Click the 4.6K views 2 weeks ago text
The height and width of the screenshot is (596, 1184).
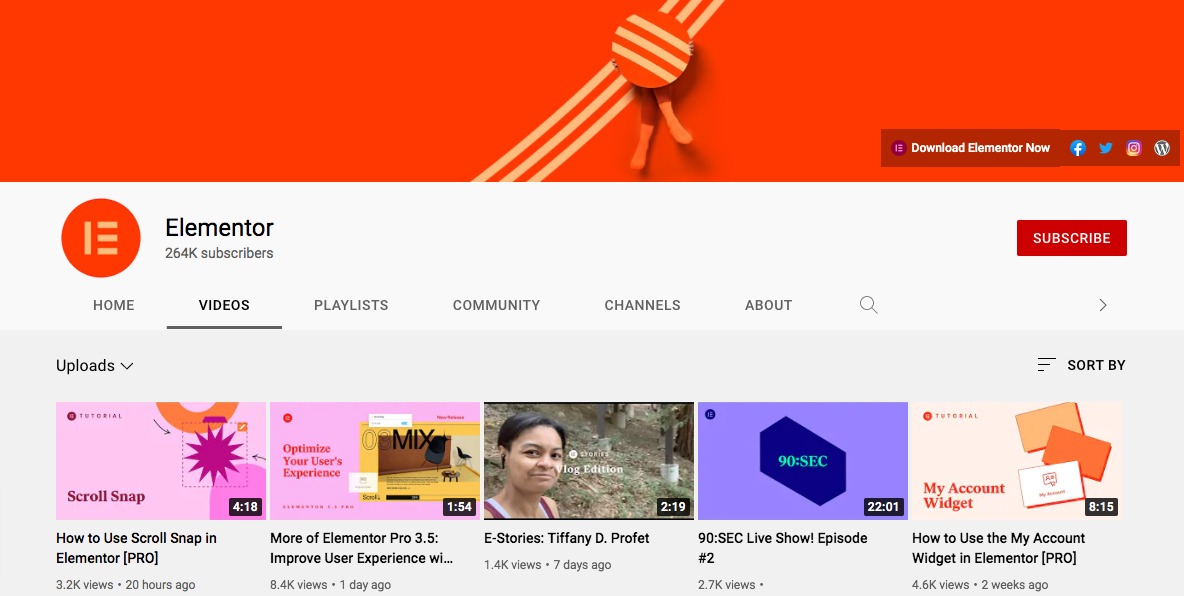pos(980,585)
